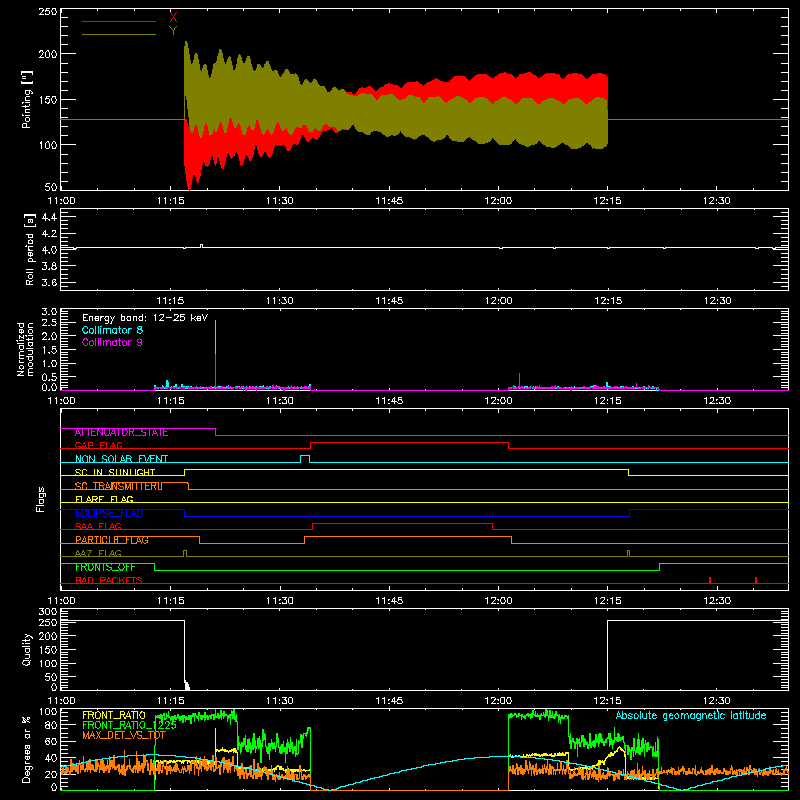Click the 3.0 tick on modulation axis

tap(49, 312)
